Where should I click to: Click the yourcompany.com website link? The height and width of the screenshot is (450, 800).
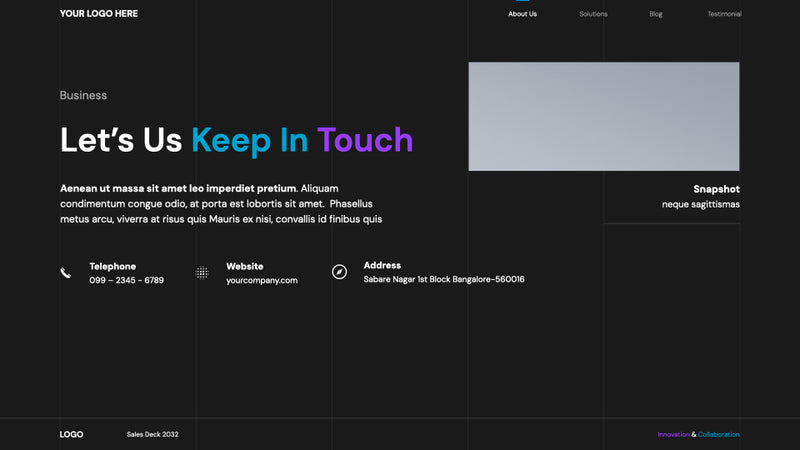coord(262,280)
